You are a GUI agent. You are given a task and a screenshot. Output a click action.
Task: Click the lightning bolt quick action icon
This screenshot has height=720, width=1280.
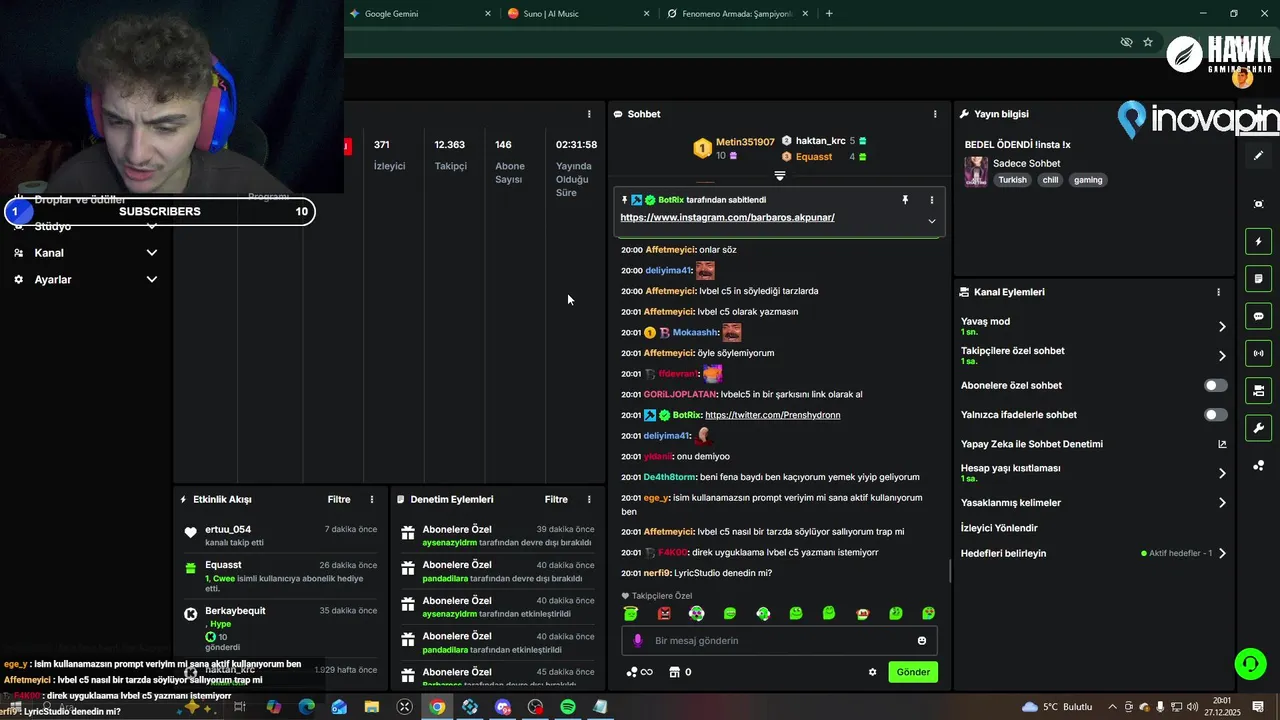1258,241
